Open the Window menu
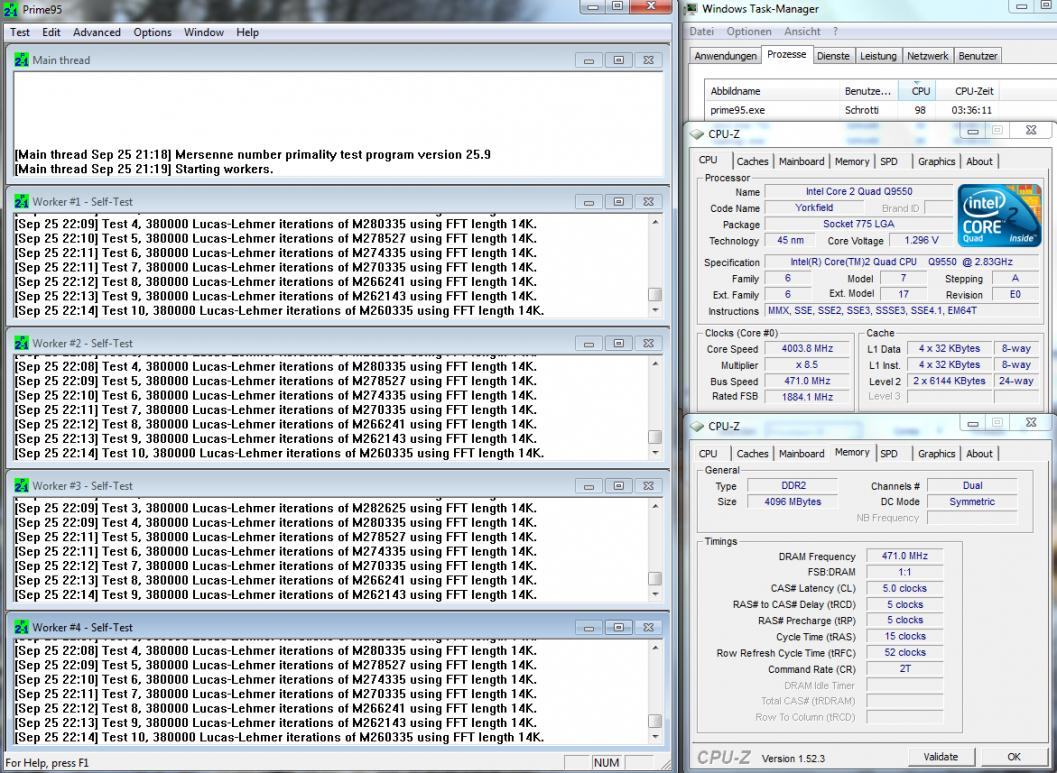Viewport: 1057px width, 773px height. pos(204,32)
